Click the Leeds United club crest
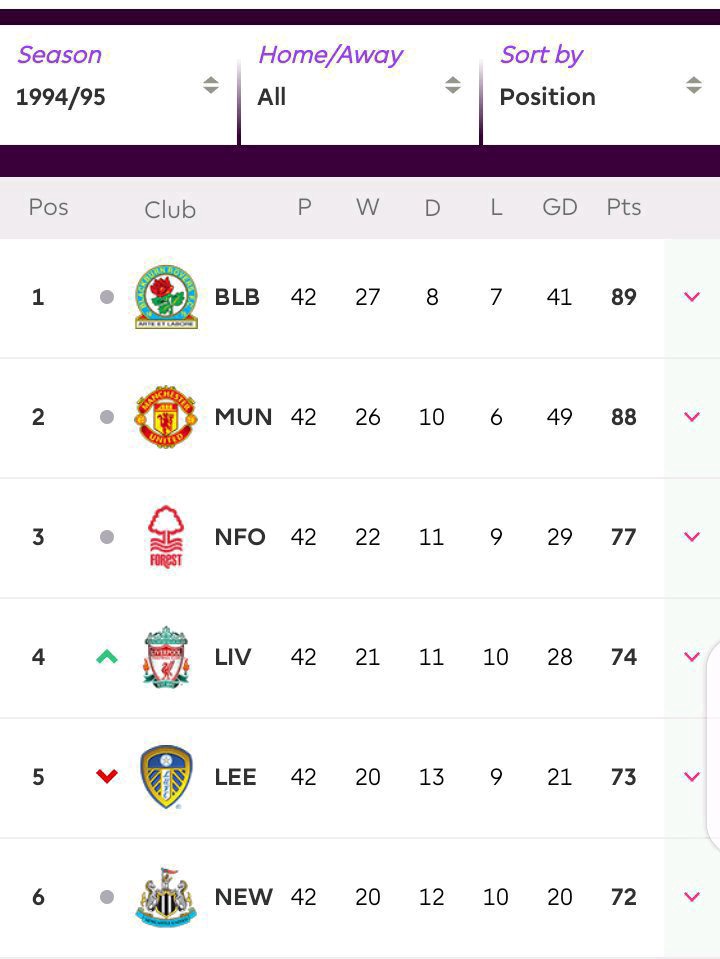The image size is (720, 959). pos(166,777)
